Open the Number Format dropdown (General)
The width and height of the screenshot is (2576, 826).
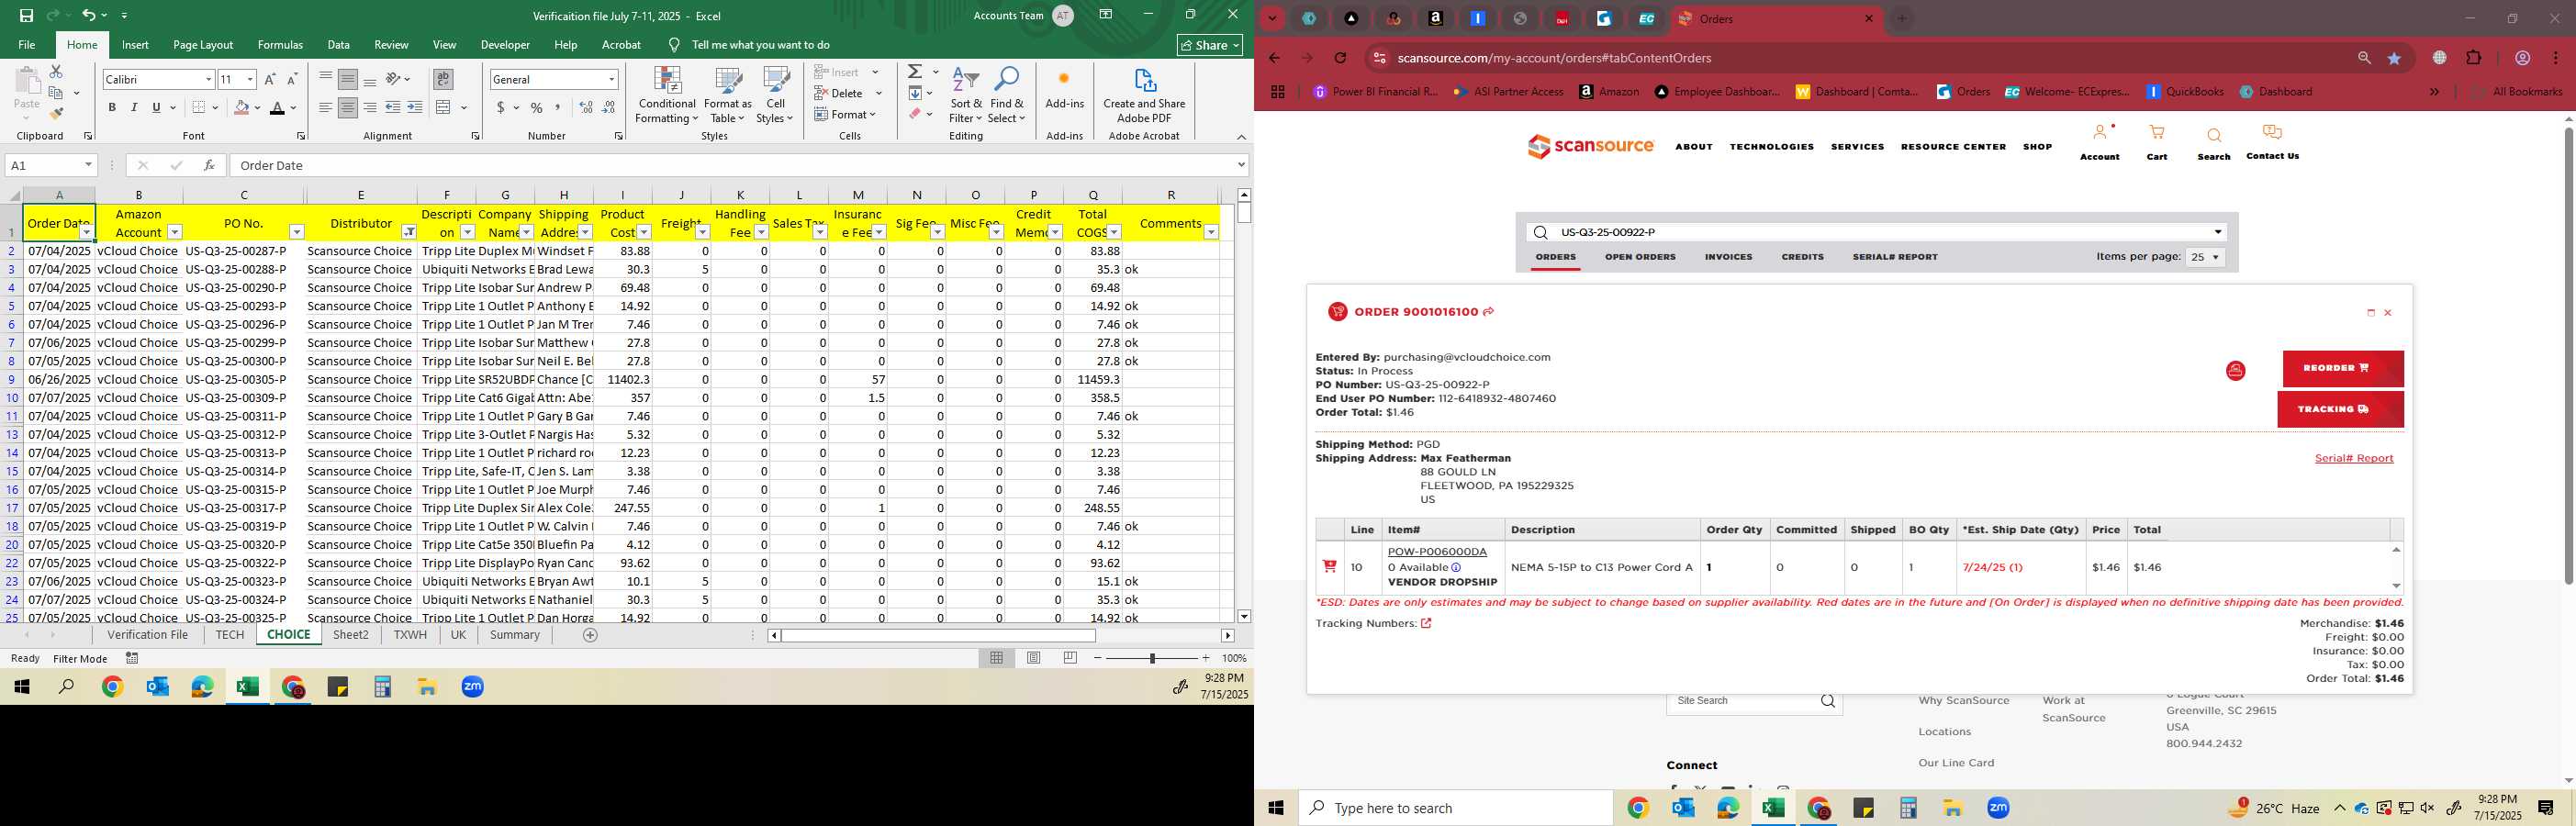tap(611, 79)
